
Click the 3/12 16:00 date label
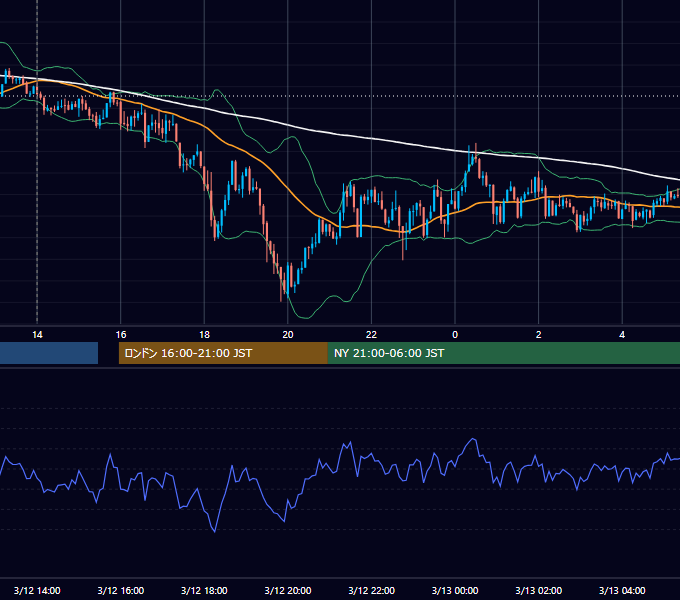point(121,590)
